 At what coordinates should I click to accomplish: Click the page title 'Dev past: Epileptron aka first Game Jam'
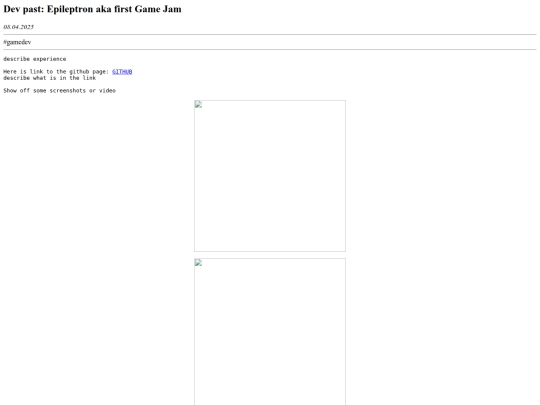pyautogui.click(x=92, y=9)
